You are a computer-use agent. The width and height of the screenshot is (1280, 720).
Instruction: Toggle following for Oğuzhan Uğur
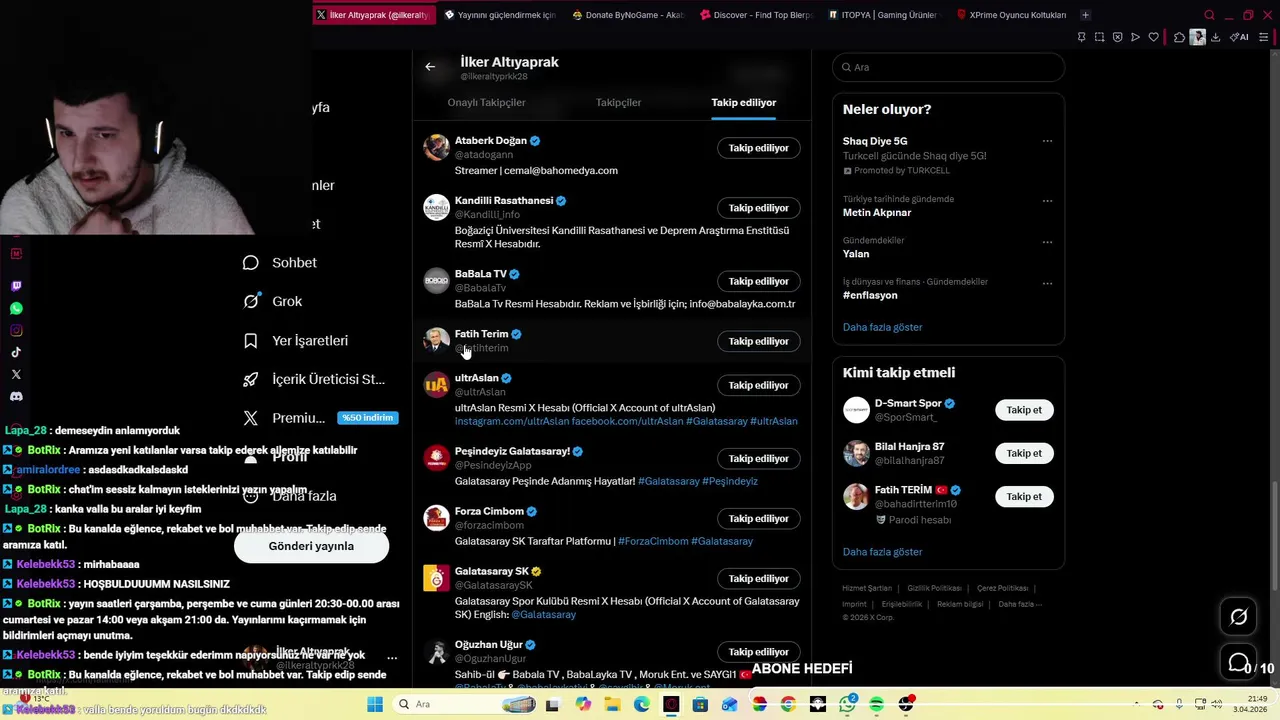click(x=758, y=652)
